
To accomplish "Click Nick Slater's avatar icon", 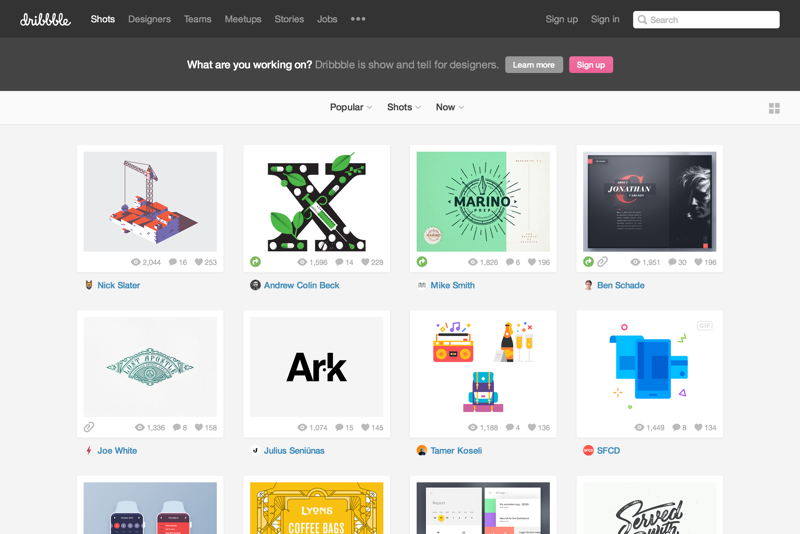I will 89,285.
